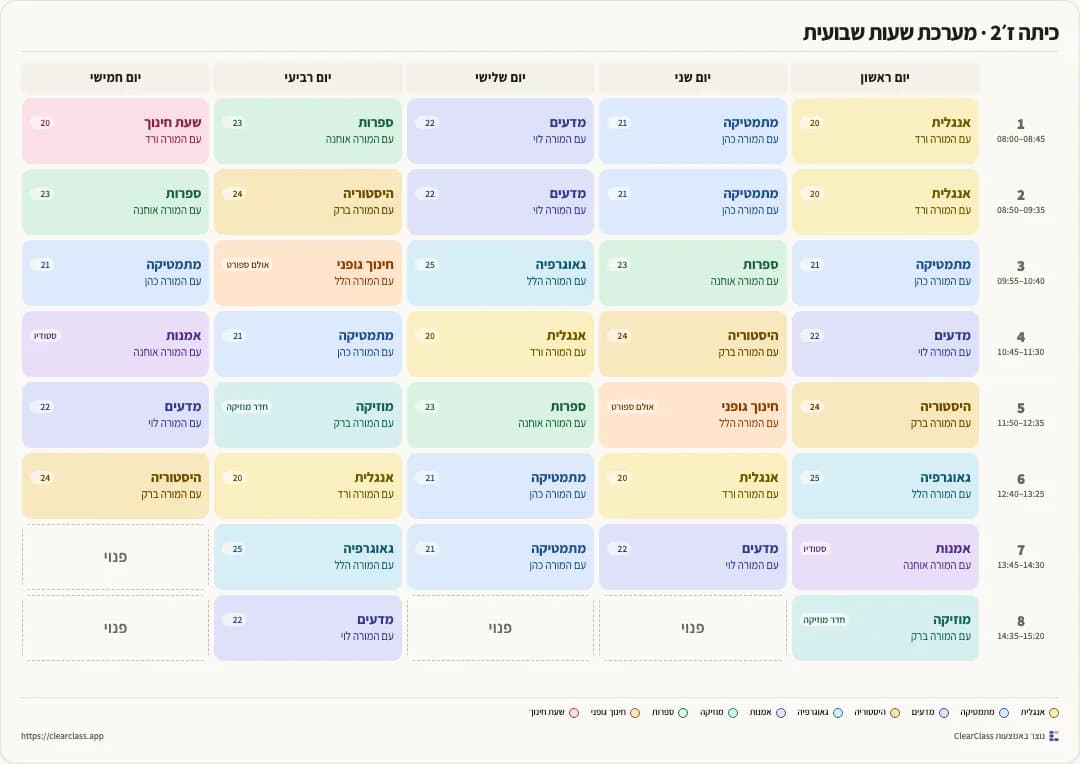
Task: Select the מתמטיקה legend color circle
Action: [x=1004, y=713]
